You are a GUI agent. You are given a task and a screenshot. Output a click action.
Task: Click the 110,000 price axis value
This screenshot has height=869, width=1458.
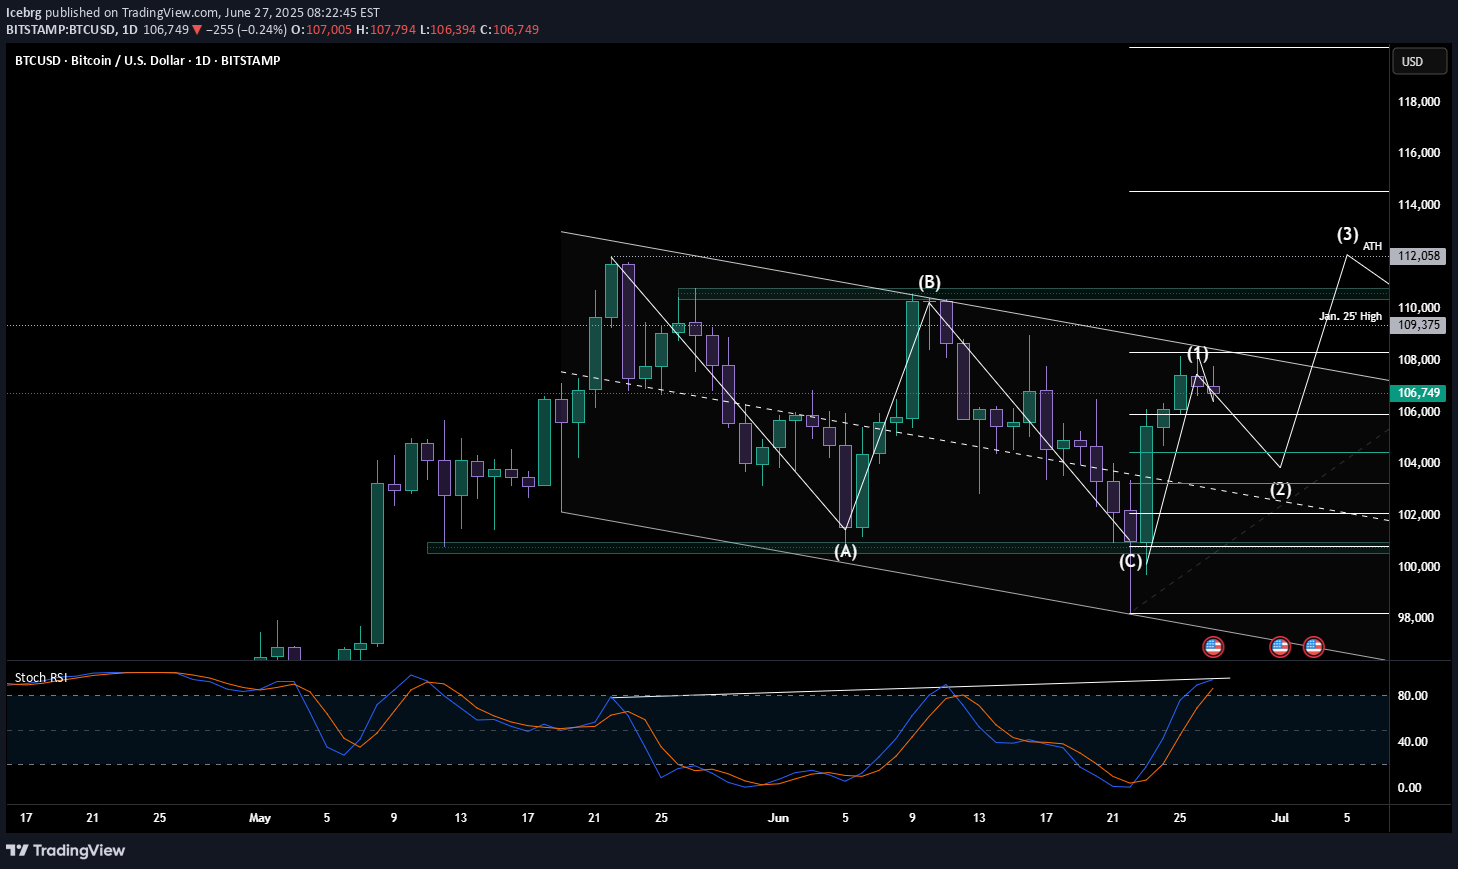click(x=1419, y=308)
